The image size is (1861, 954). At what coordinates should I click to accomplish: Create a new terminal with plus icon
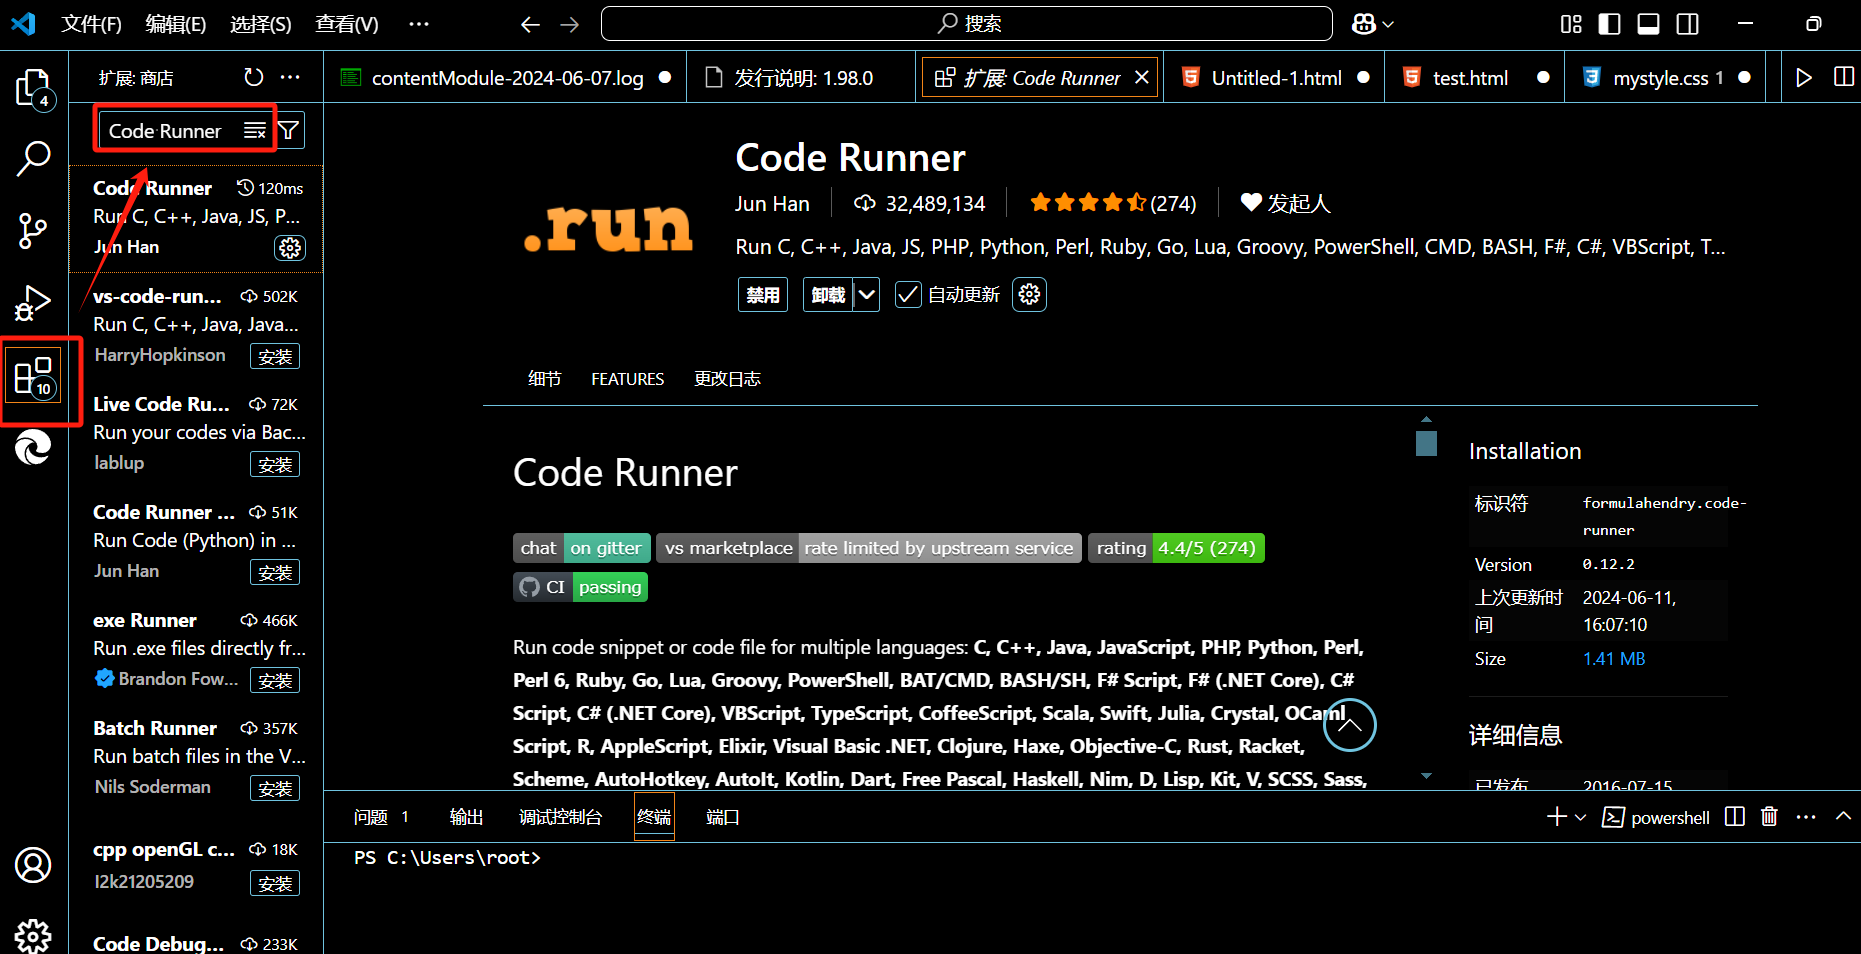[1557, 817]
